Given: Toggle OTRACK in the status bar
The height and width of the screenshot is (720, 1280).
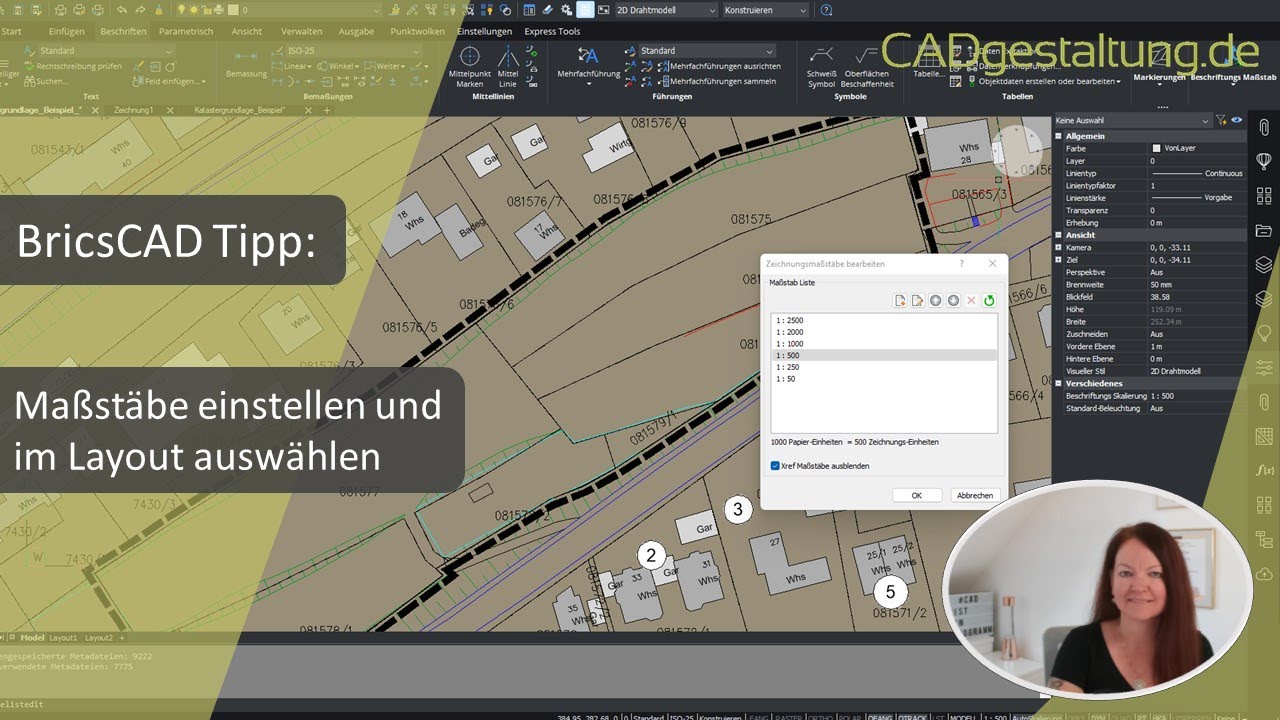Looking at the screenshot, I should coord(912,716).
